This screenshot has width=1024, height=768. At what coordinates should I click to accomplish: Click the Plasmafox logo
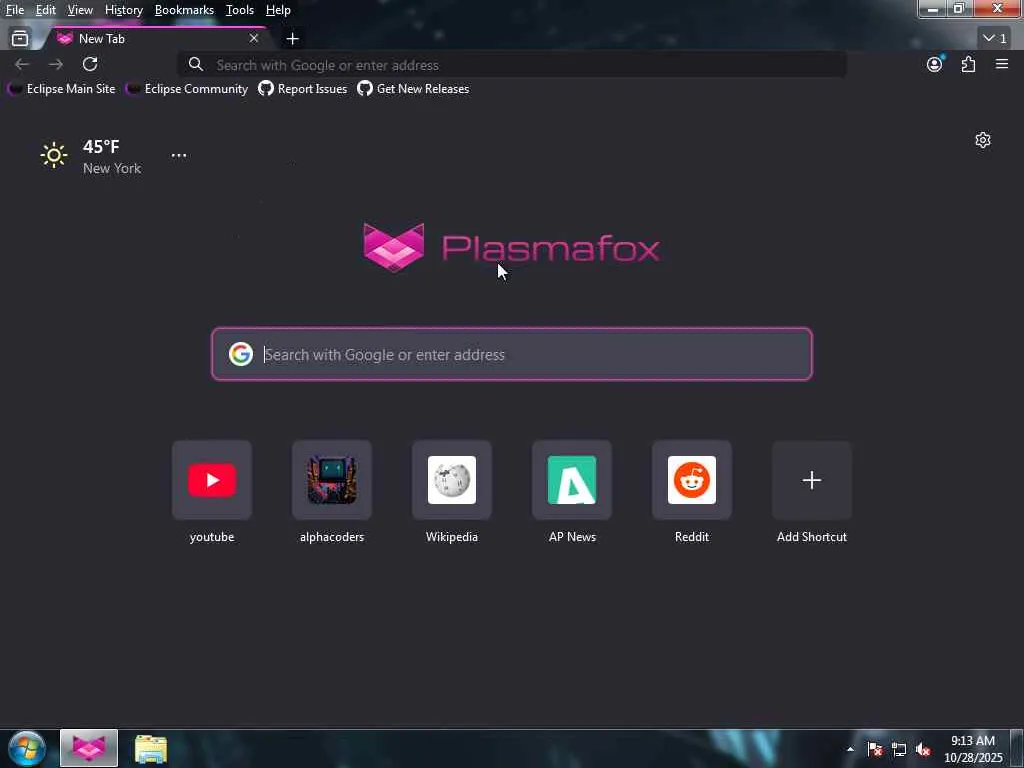pyautogui.click(x=511, y=248)
